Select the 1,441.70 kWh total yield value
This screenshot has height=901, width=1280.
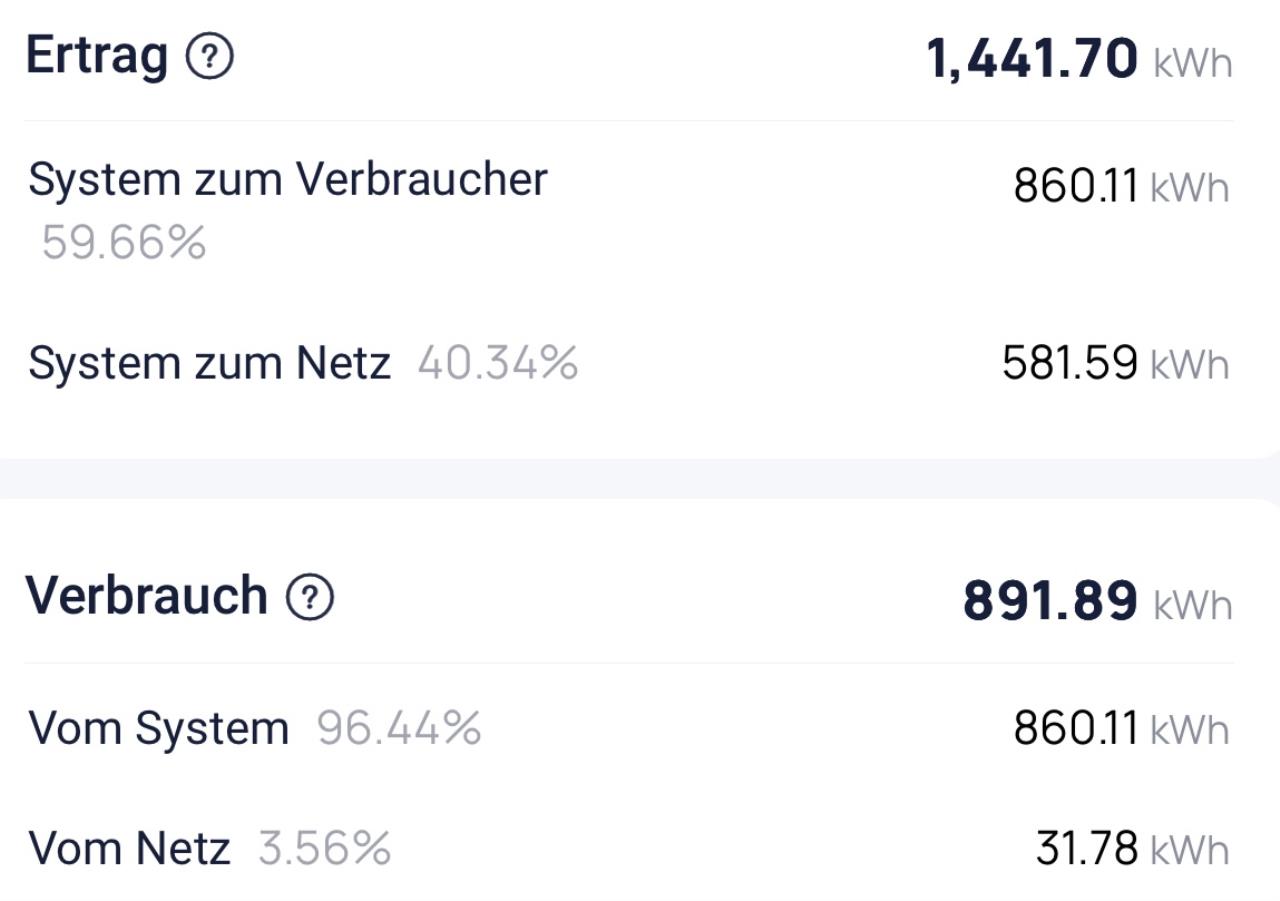pos(1032,59)
